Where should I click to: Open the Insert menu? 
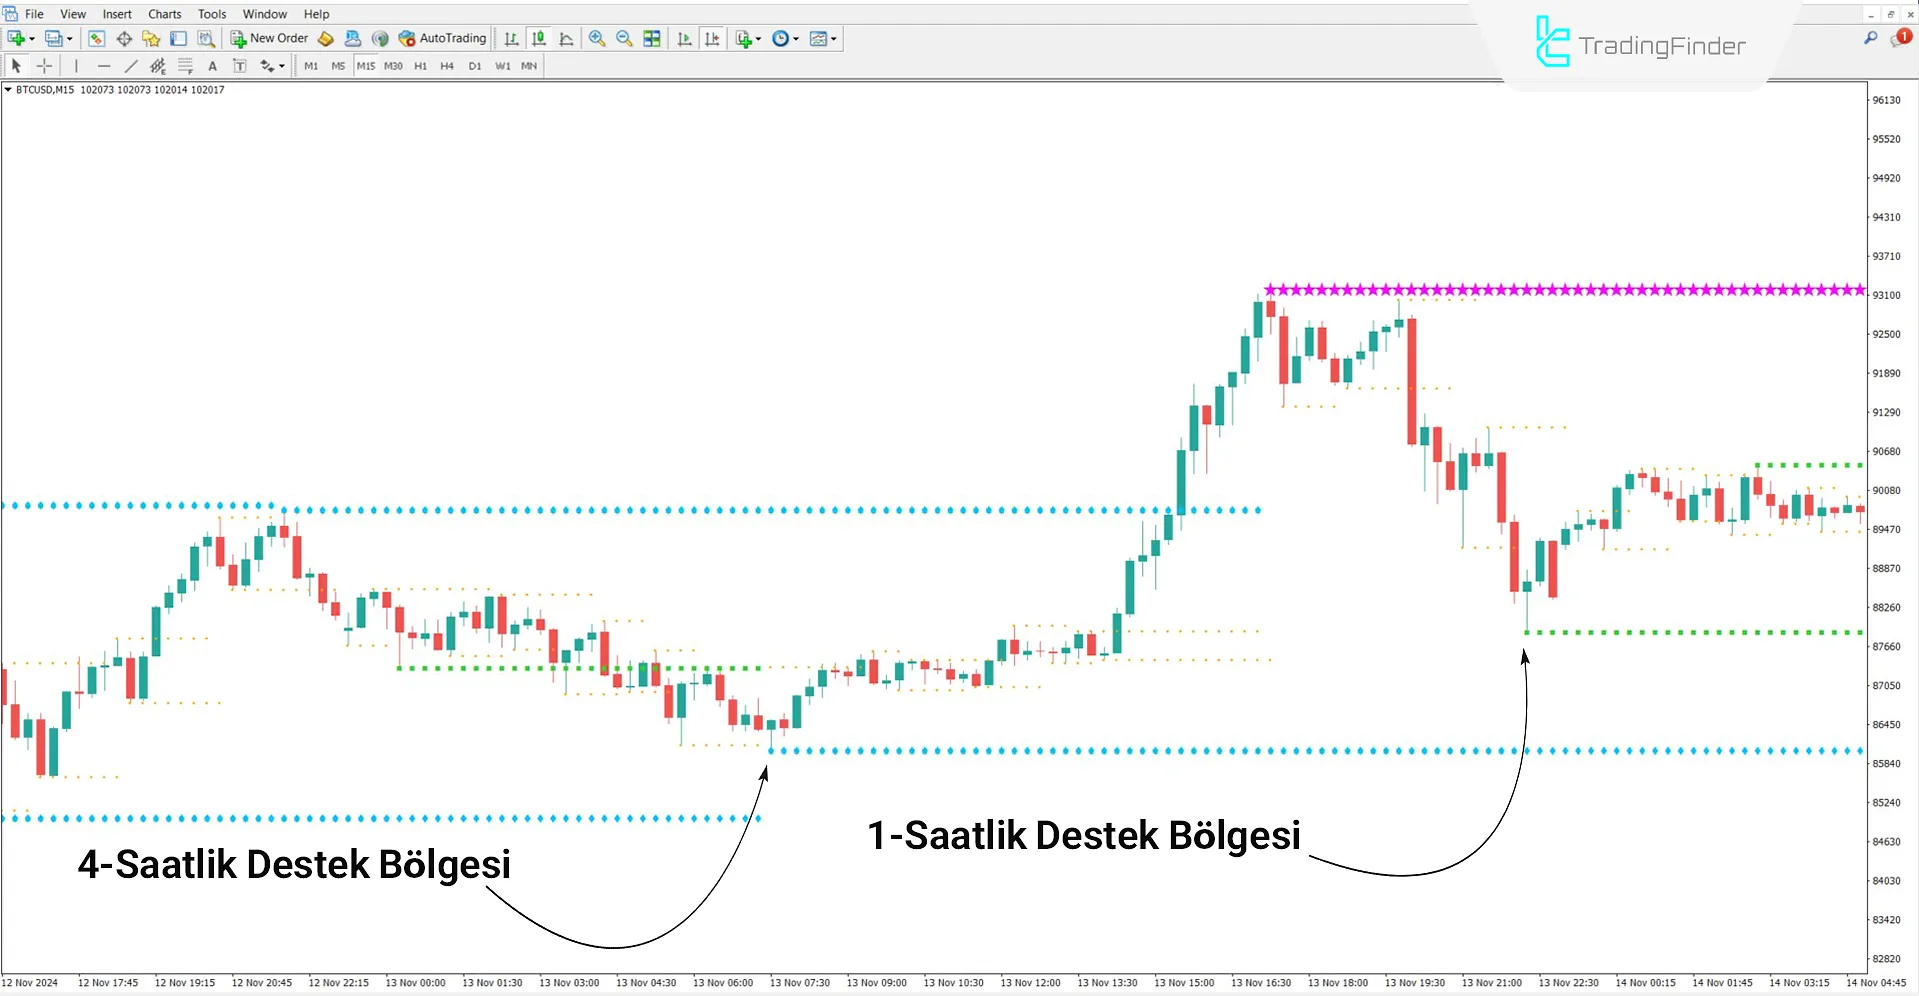pos(117,14)
